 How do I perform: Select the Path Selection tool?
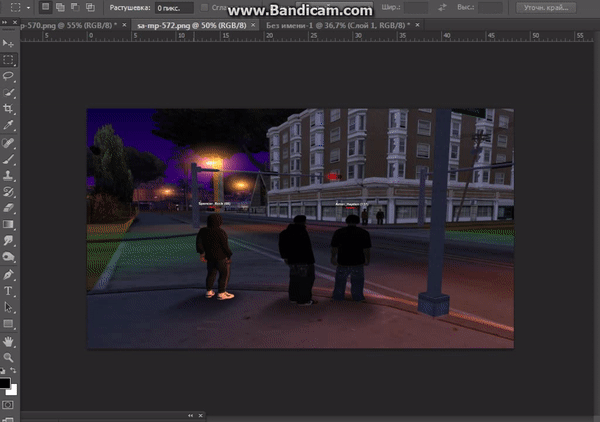pyautogui.click(x=8, y=307)
